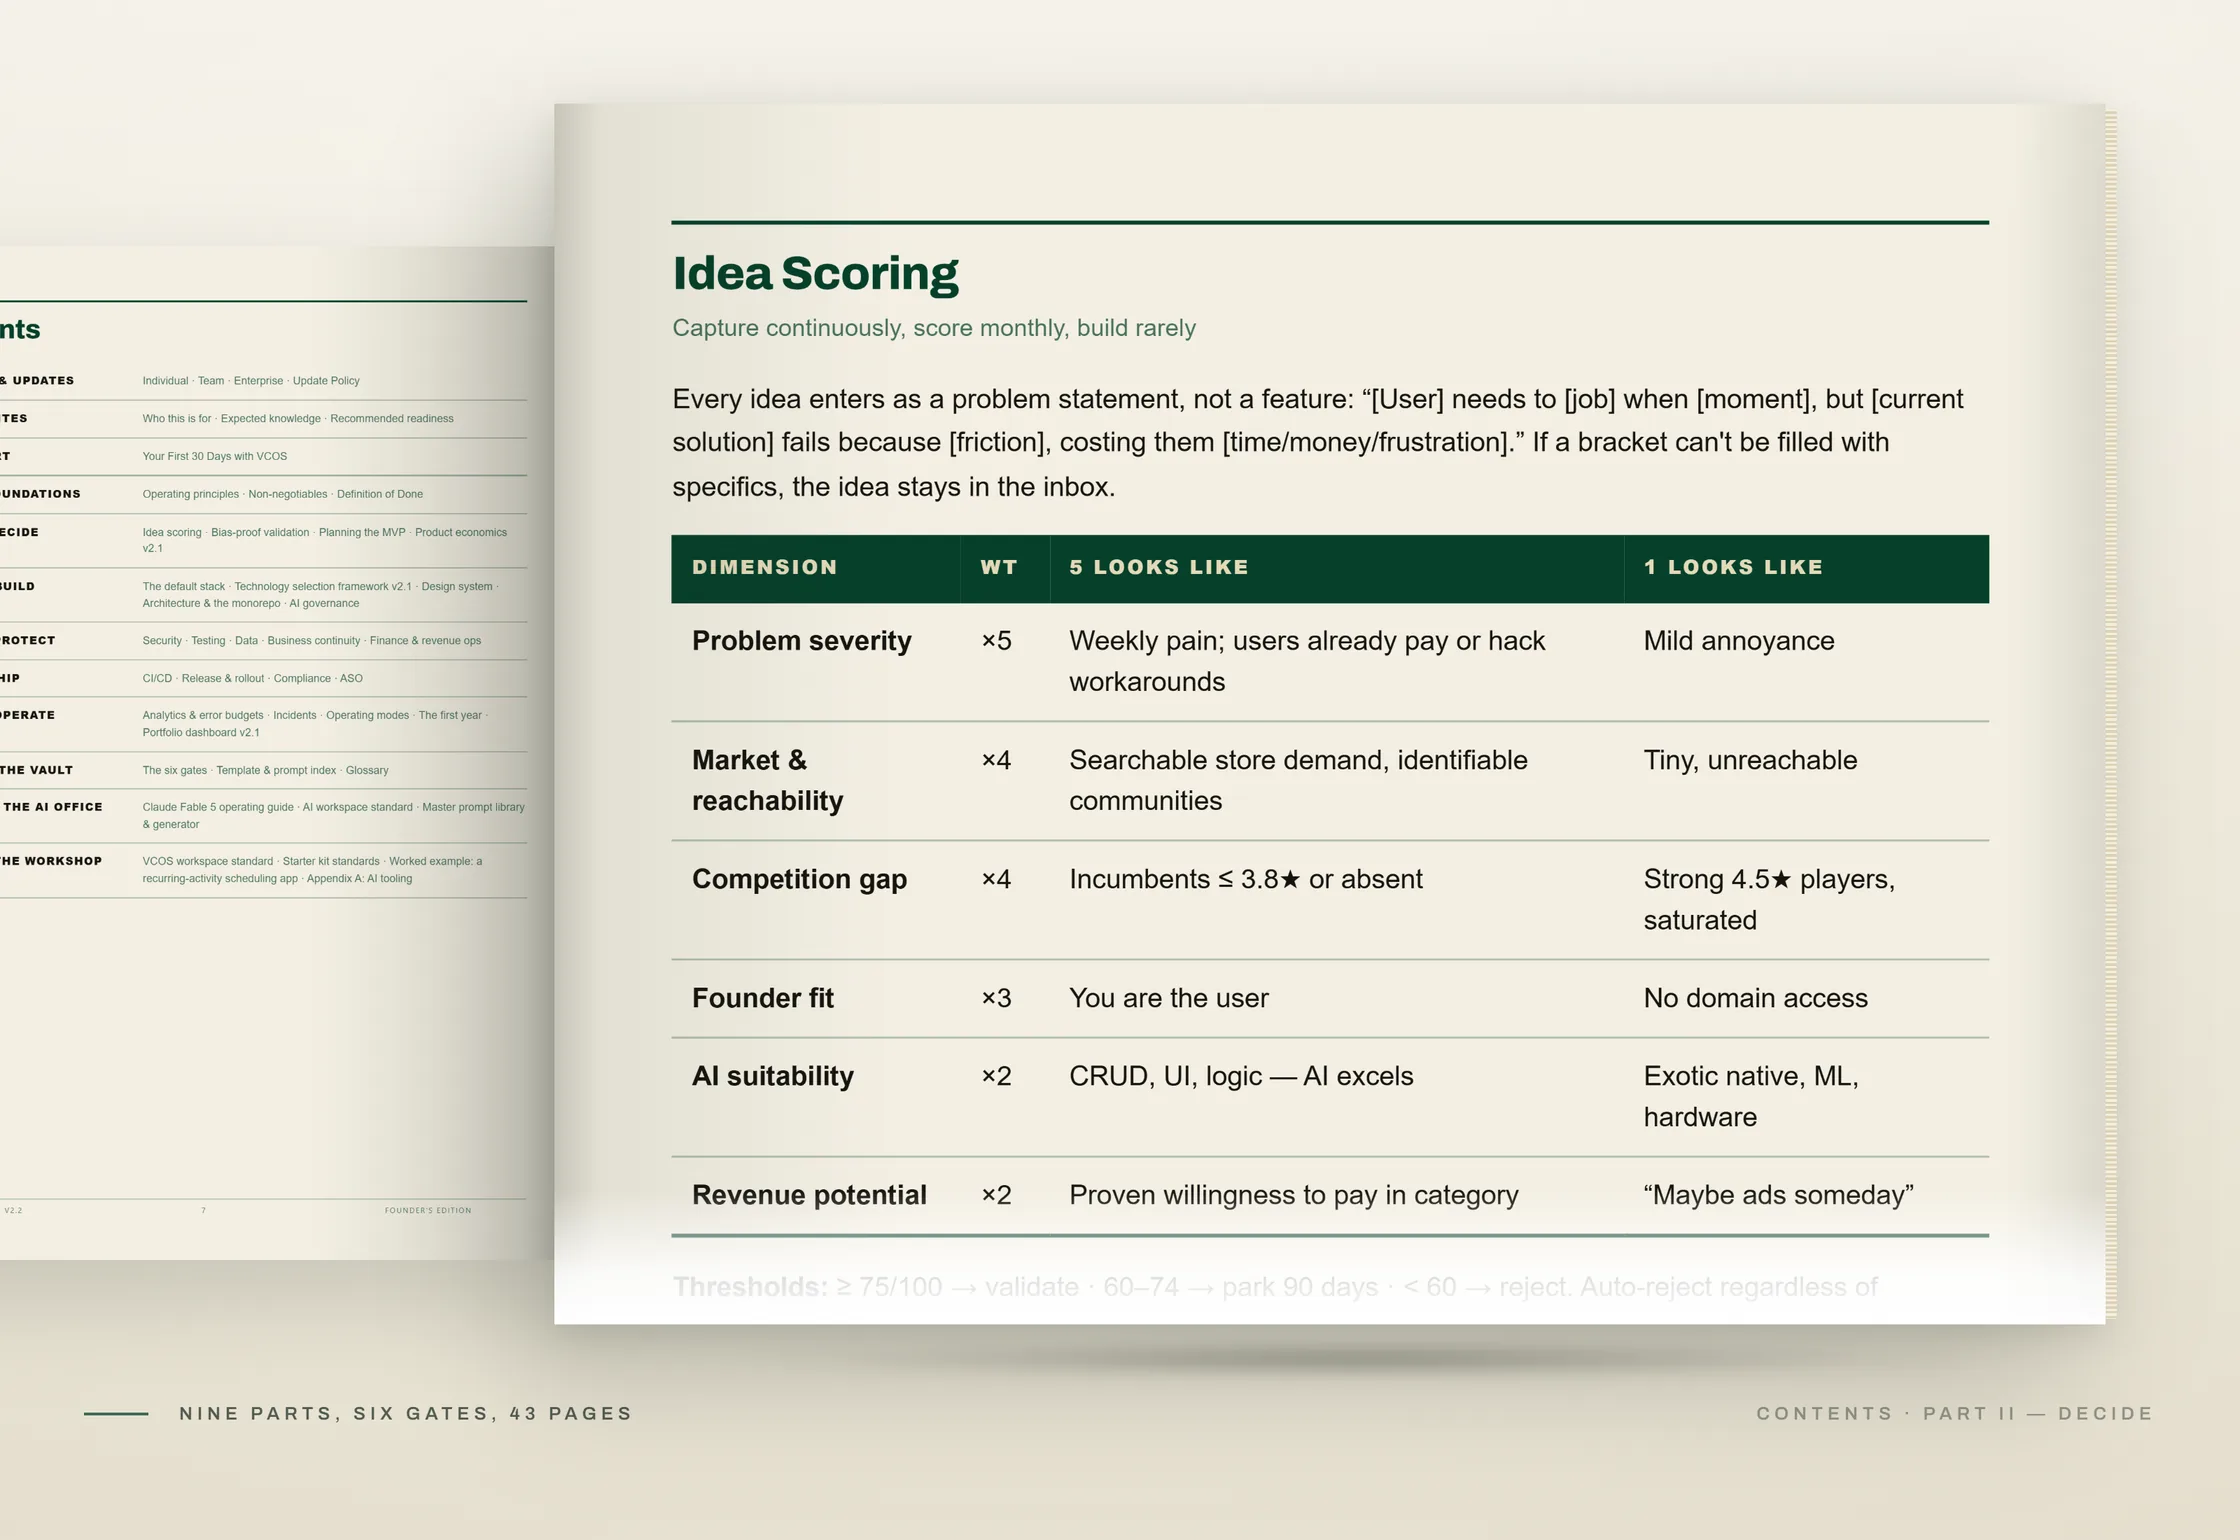Click the "You are the user" cell
This screenshot has width=2240, height=1540.
point(1169,998)
